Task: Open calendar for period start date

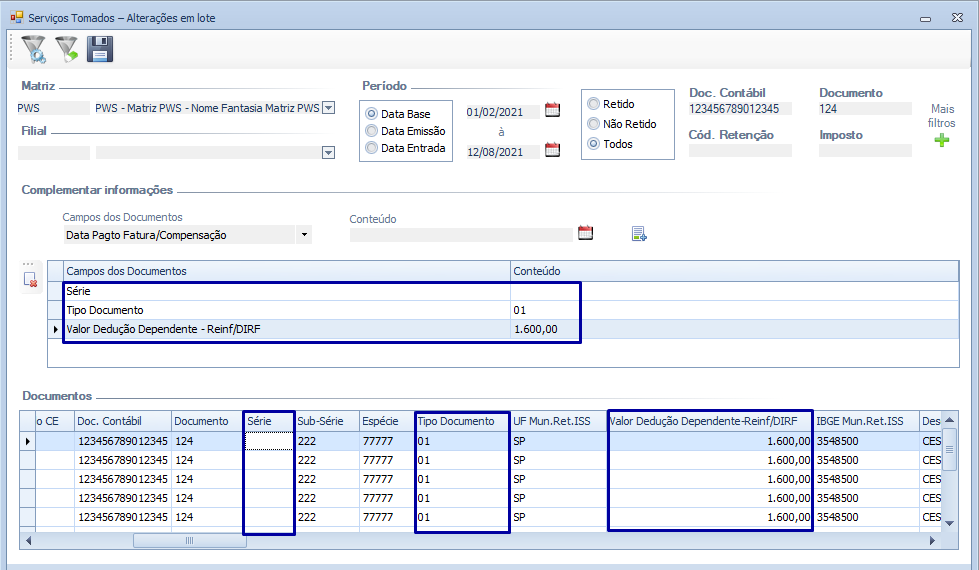Action: 552,111
